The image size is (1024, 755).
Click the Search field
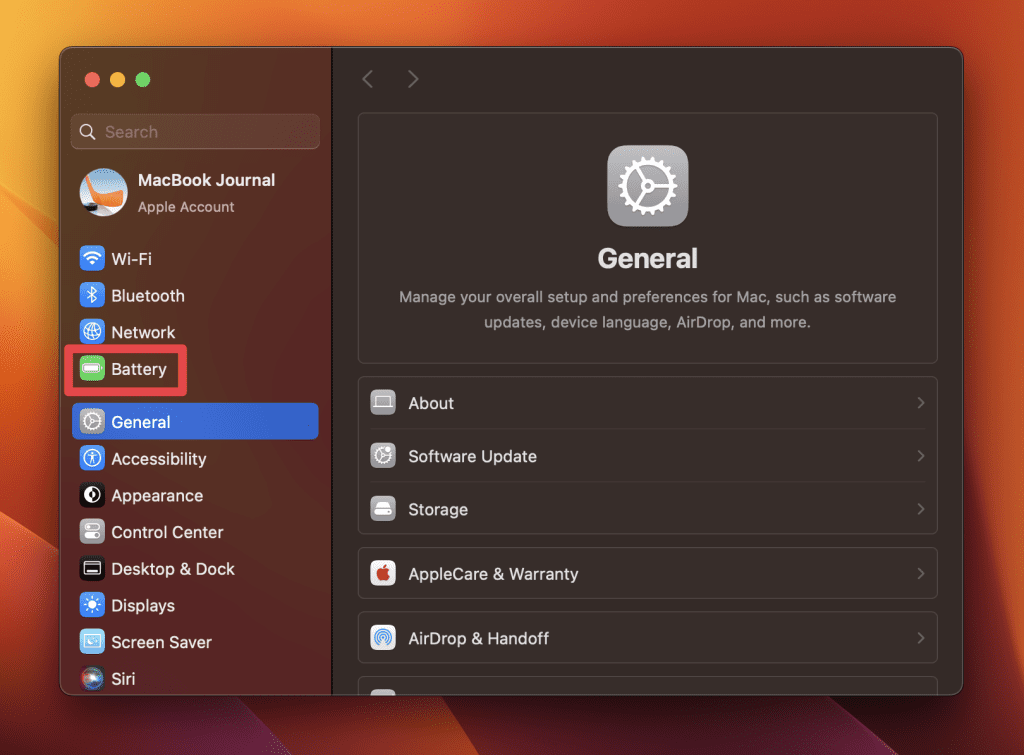pyautogui.click(x=195, y=132)
